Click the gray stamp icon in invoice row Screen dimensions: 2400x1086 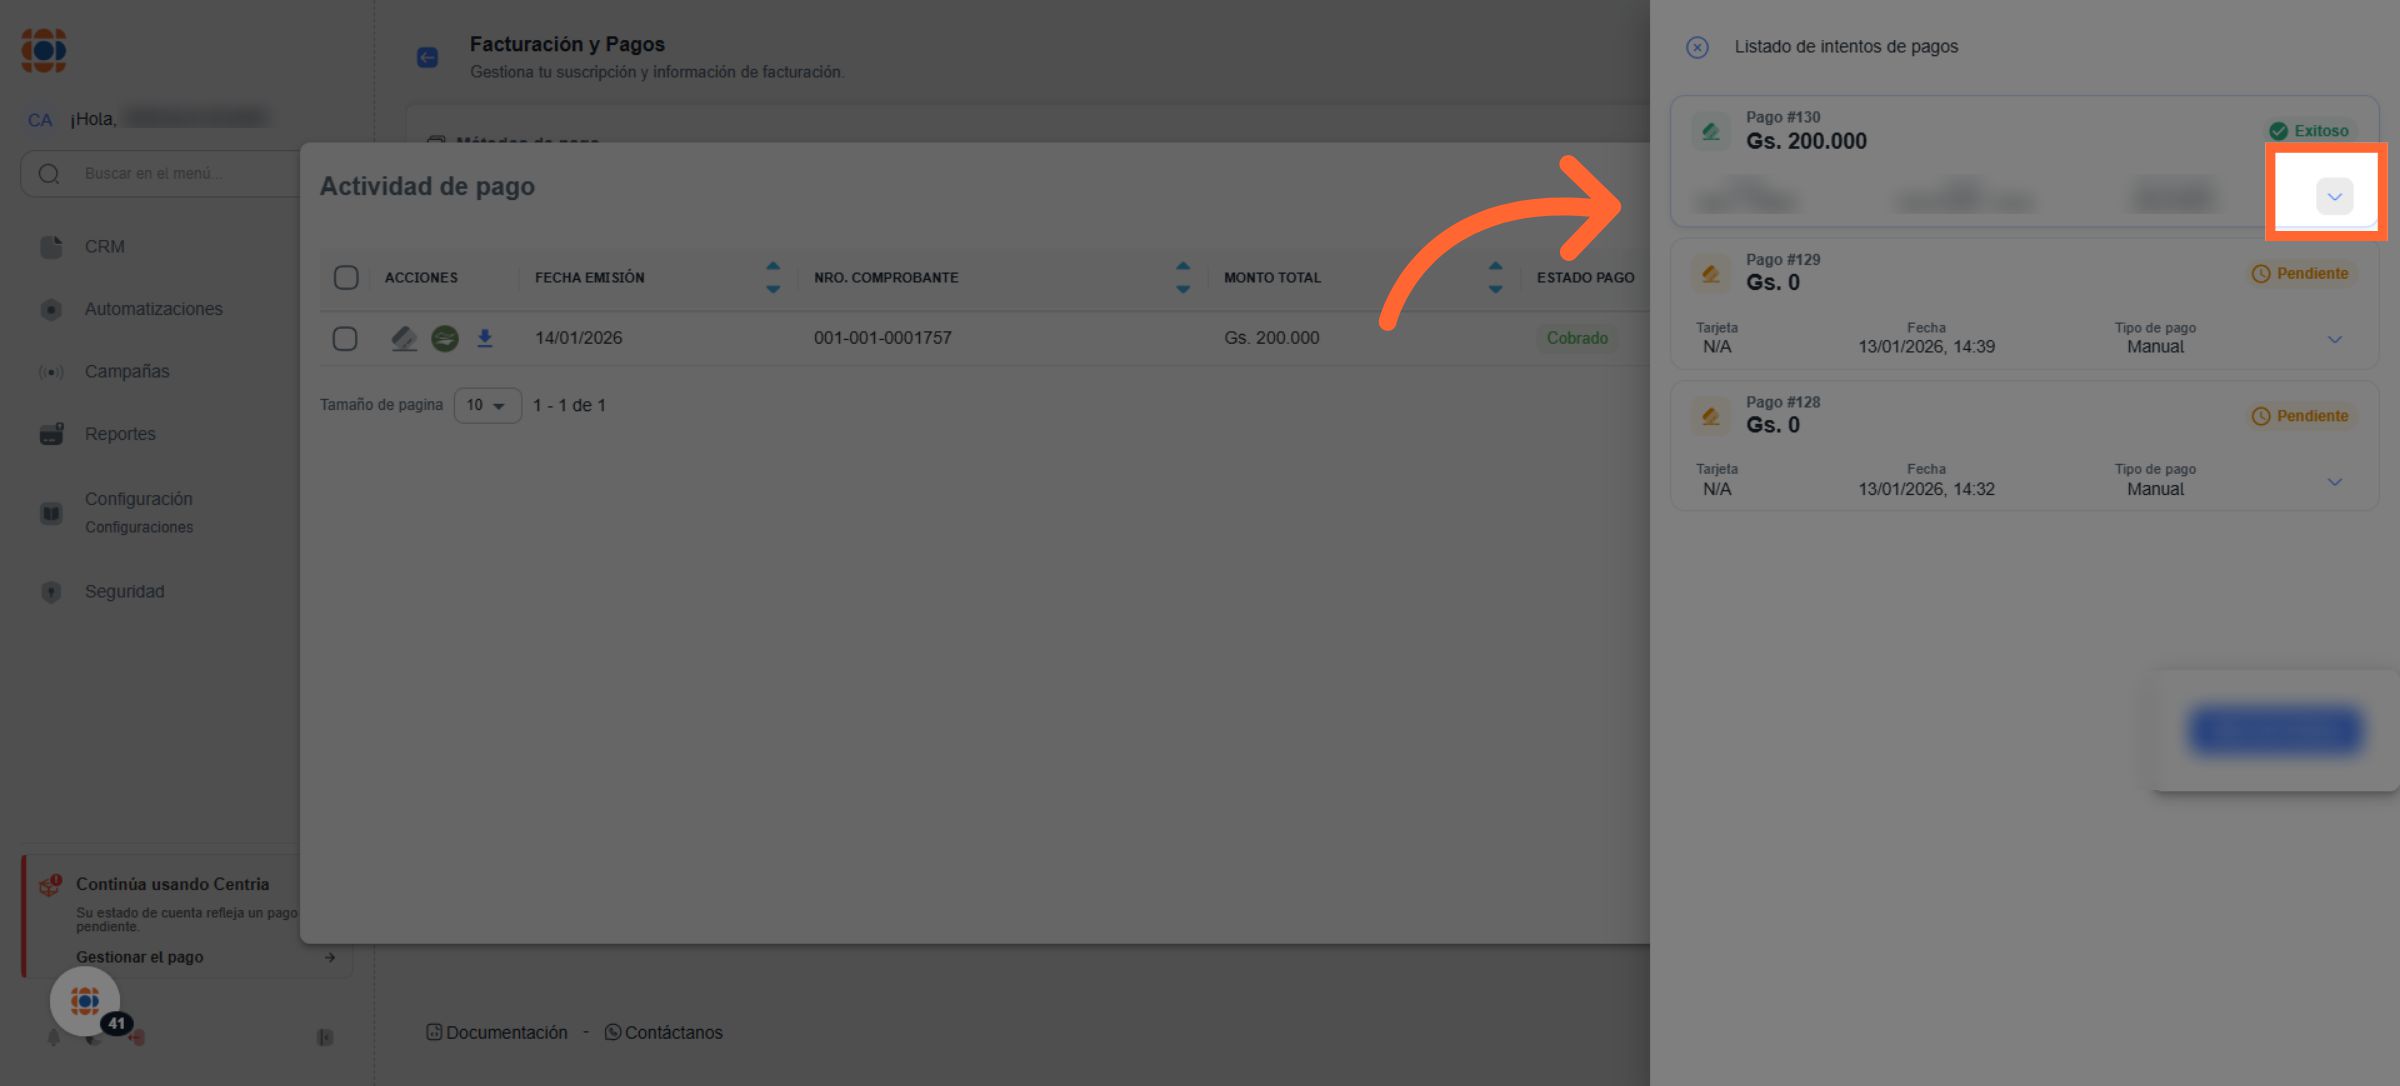[404, 338]
